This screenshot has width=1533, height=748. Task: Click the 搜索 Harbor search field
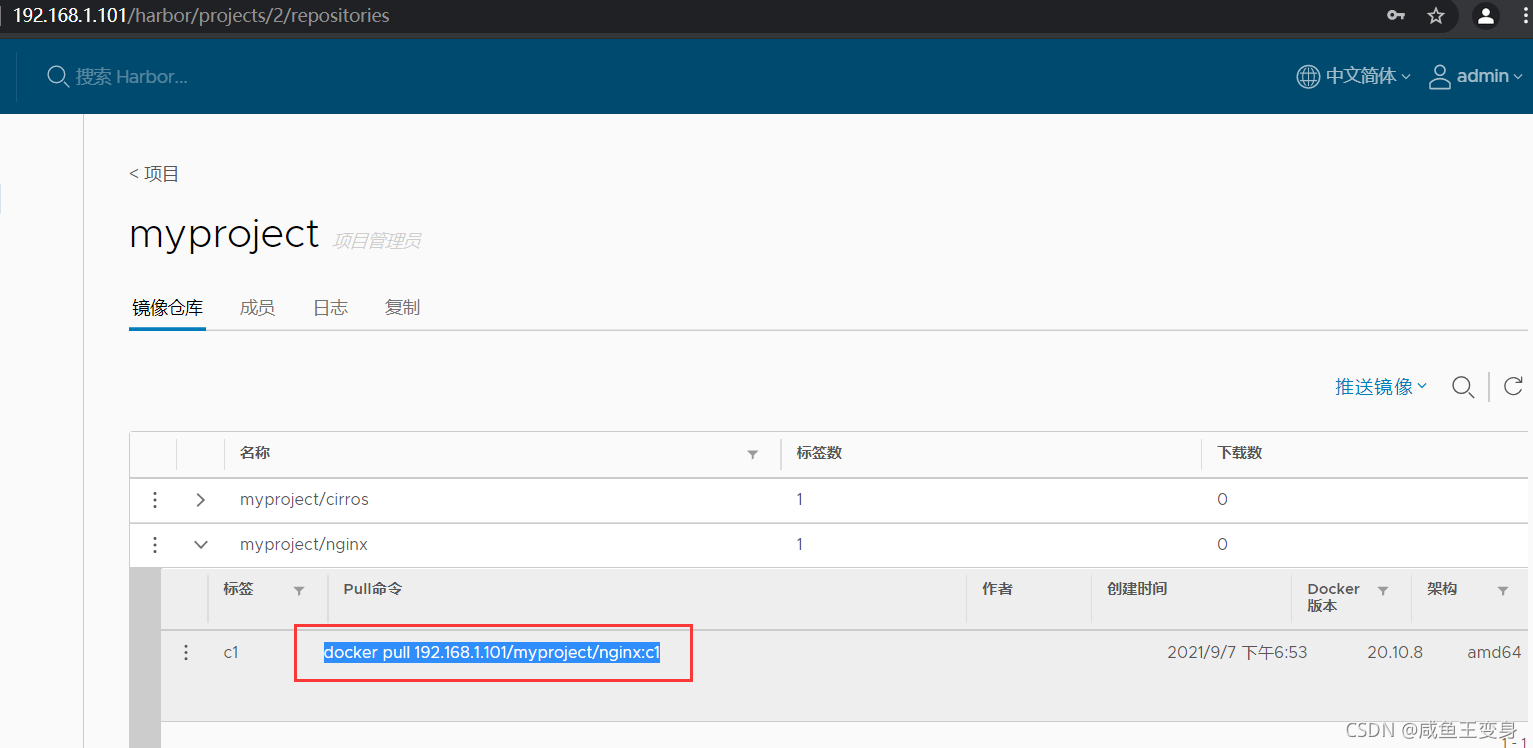point(132,76)
